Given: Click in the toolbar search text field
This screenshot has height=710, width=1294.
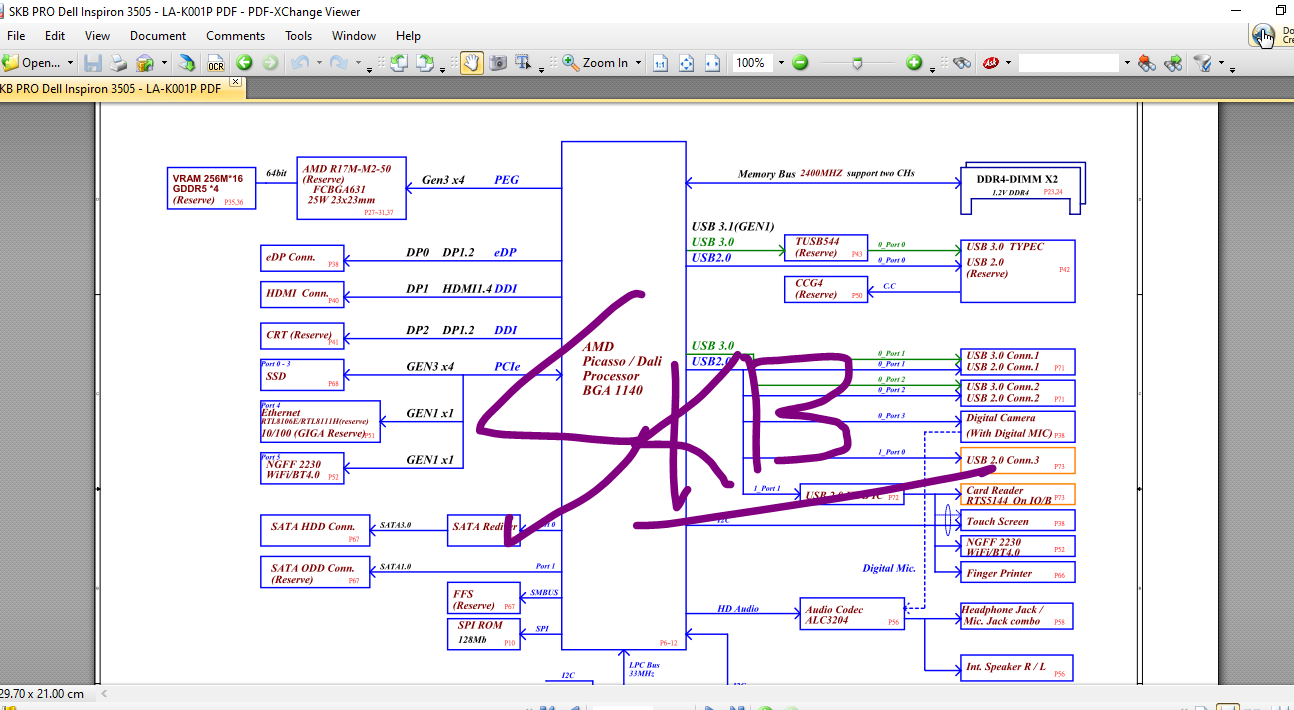Looking at the screenshot, I should click(1068, 63).
